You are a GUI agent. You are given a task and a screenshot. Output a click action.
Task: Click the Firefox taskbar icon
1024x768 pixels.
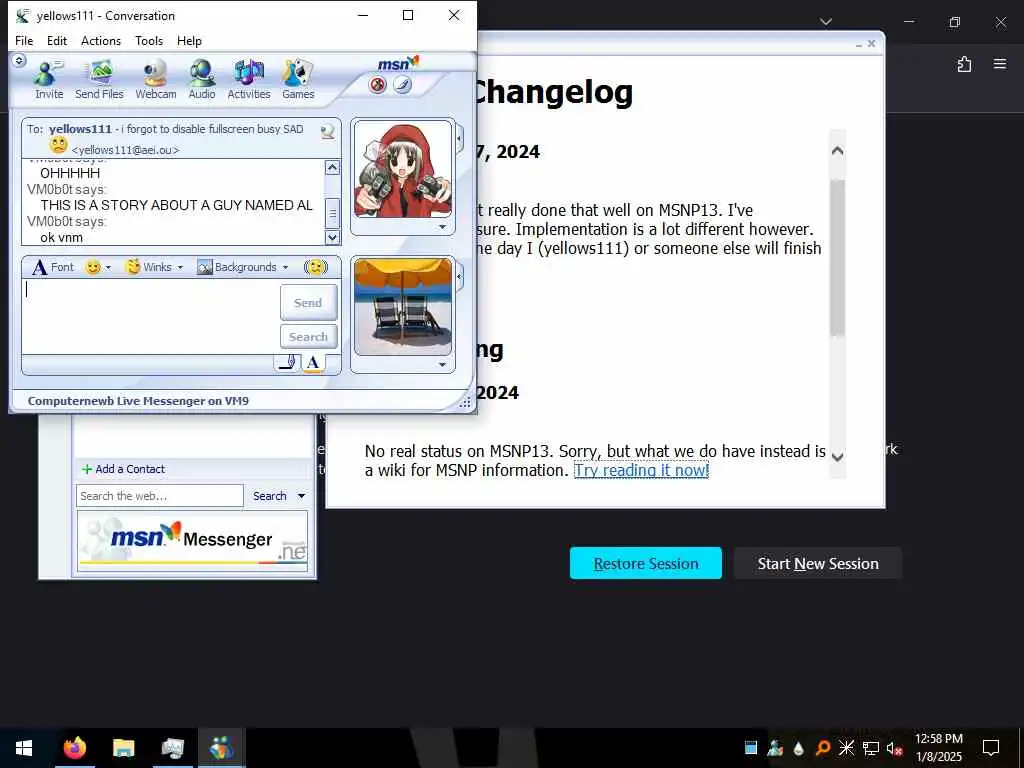coord(74,748)
